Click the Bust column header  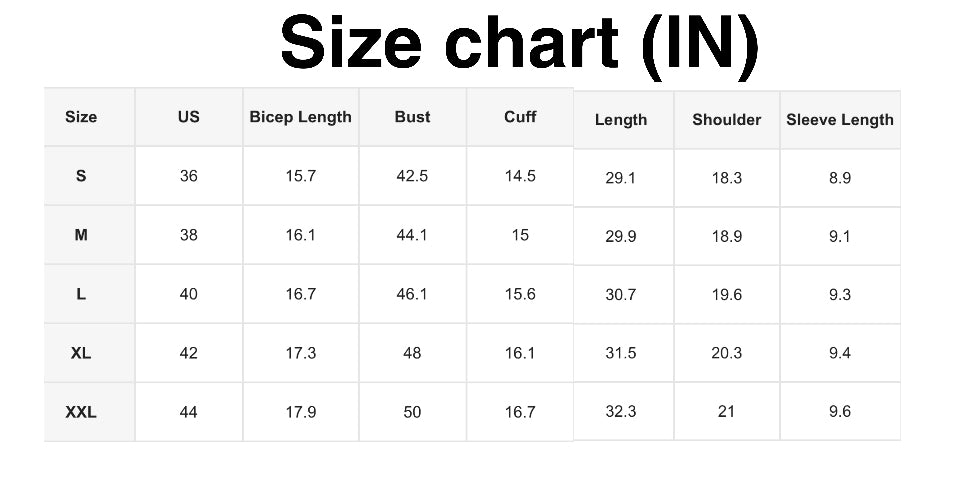(412, 117)
